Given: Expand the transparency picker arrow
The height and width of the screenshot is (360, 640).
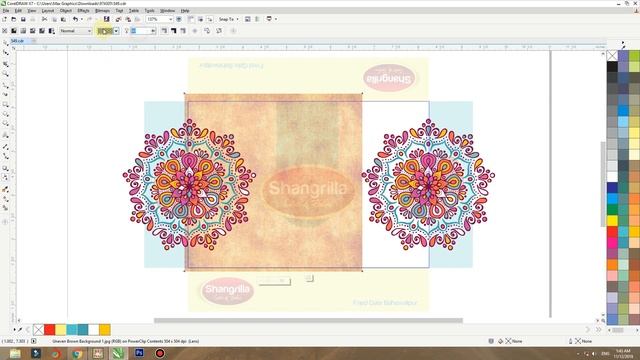Looking at the screenshot, I should click(x=116, y=31).
